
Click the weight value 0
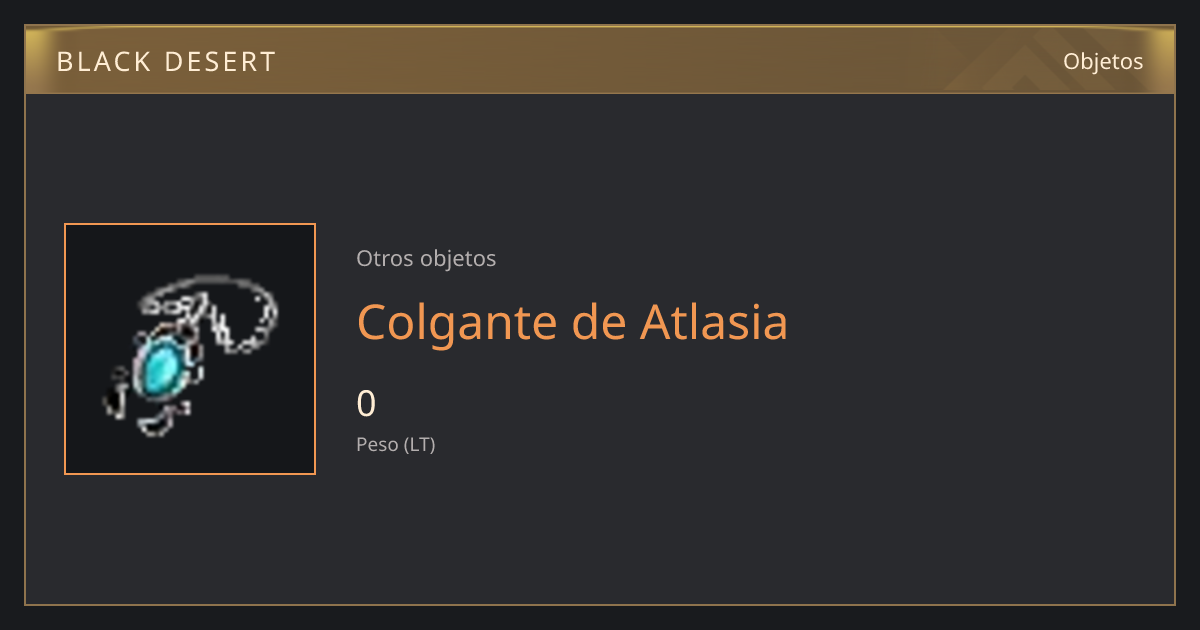366,404
